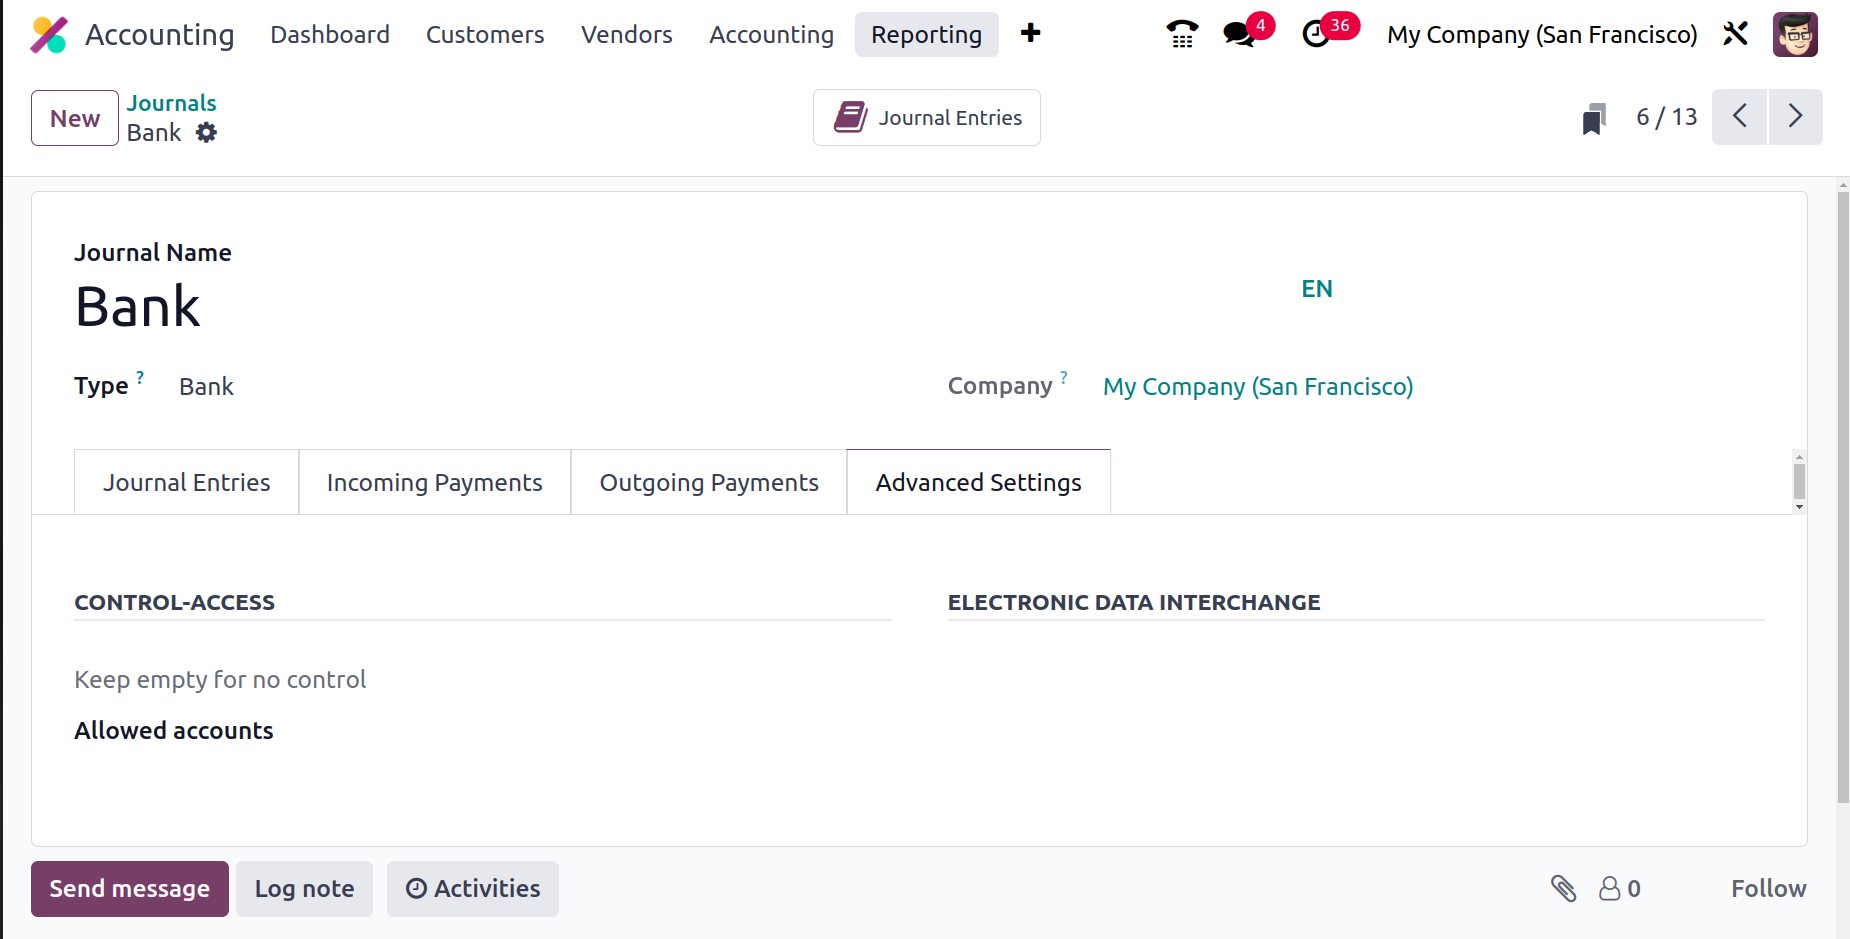Click the CONTROL-ACCESS section heading

coord(174,602)
